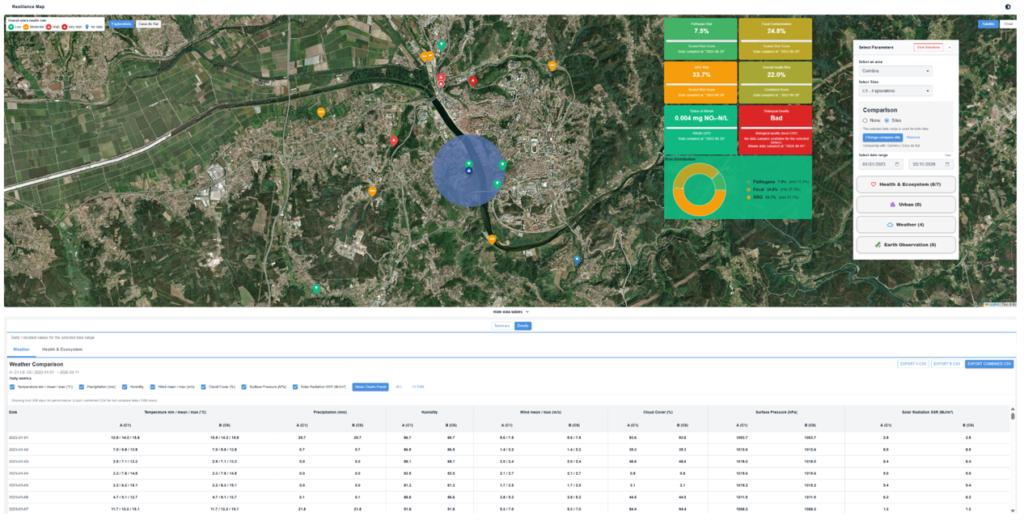Click the green marker at map bottom

(x=316, y=288)
